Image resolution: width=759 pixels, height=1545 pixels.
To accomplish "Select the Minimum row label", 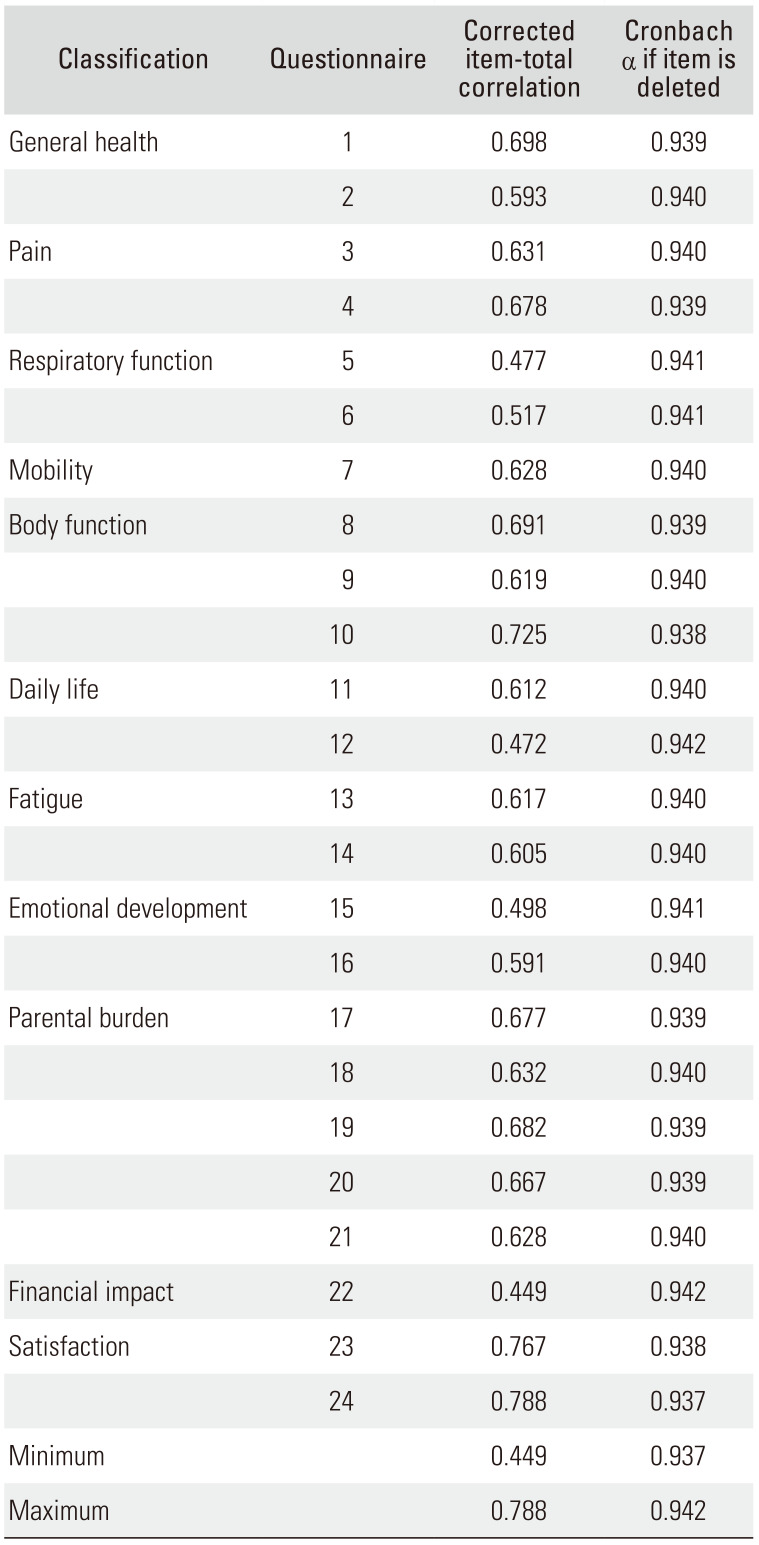I will (57, 1457).
